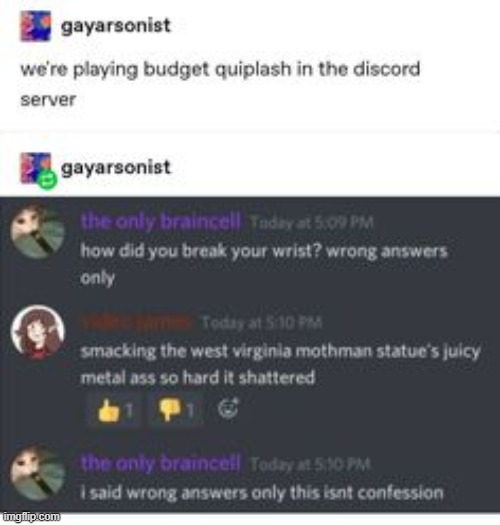Screen dimensions: 500x525
Task: Click the red-haired user's round avatar
Action: 38,332
